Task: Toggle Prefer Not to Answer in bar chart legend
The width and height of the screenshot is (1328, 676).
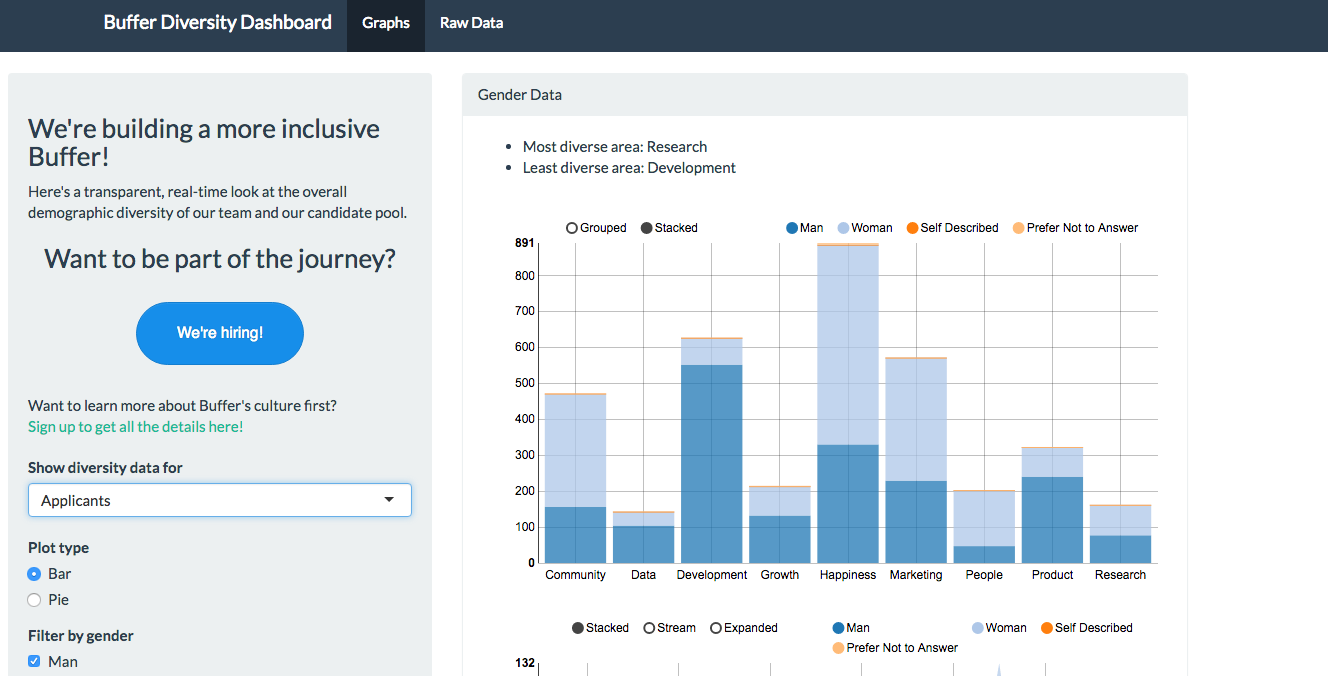Action: pyautogui.click(x=1076, y=228)
